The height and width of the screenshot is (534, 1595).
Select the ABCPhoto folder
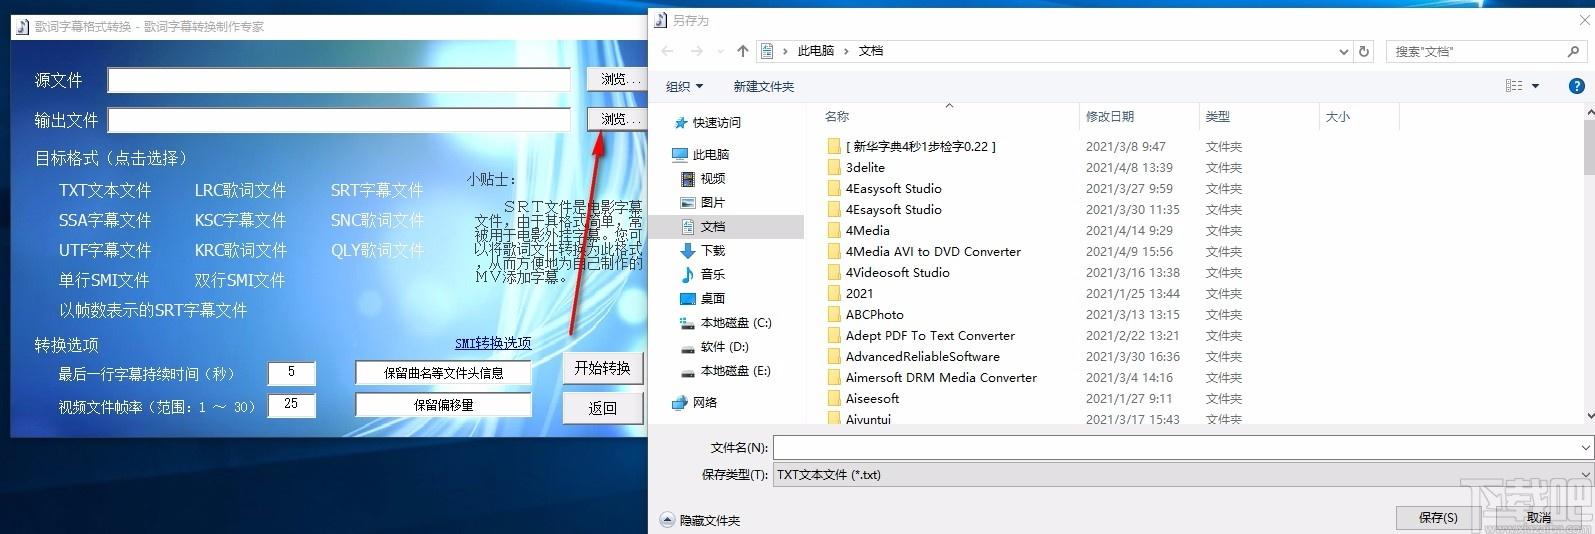click(x=874, y=315)
